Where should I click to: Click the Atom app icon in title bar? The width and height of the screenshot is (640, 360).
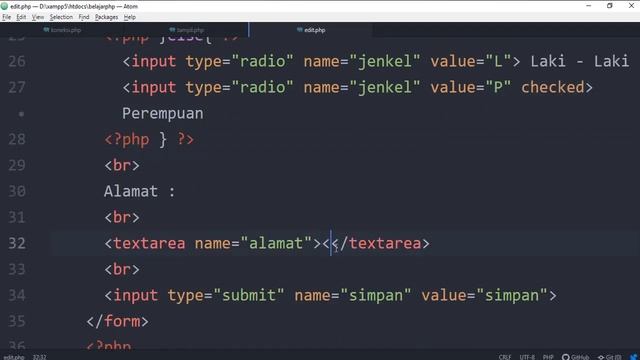pyautogui.click(x=4, y=6)
